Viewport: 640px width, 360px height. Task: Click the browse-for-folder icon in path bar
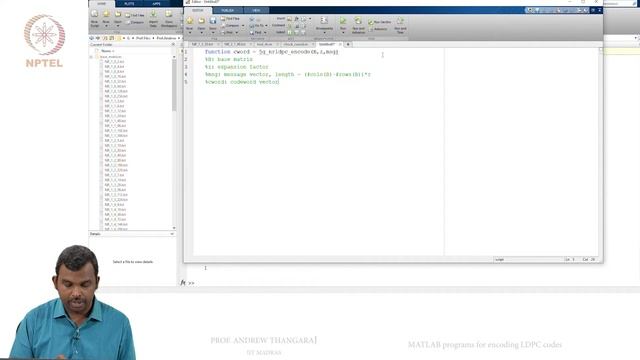pyautogui.click(x=111, y=38)
